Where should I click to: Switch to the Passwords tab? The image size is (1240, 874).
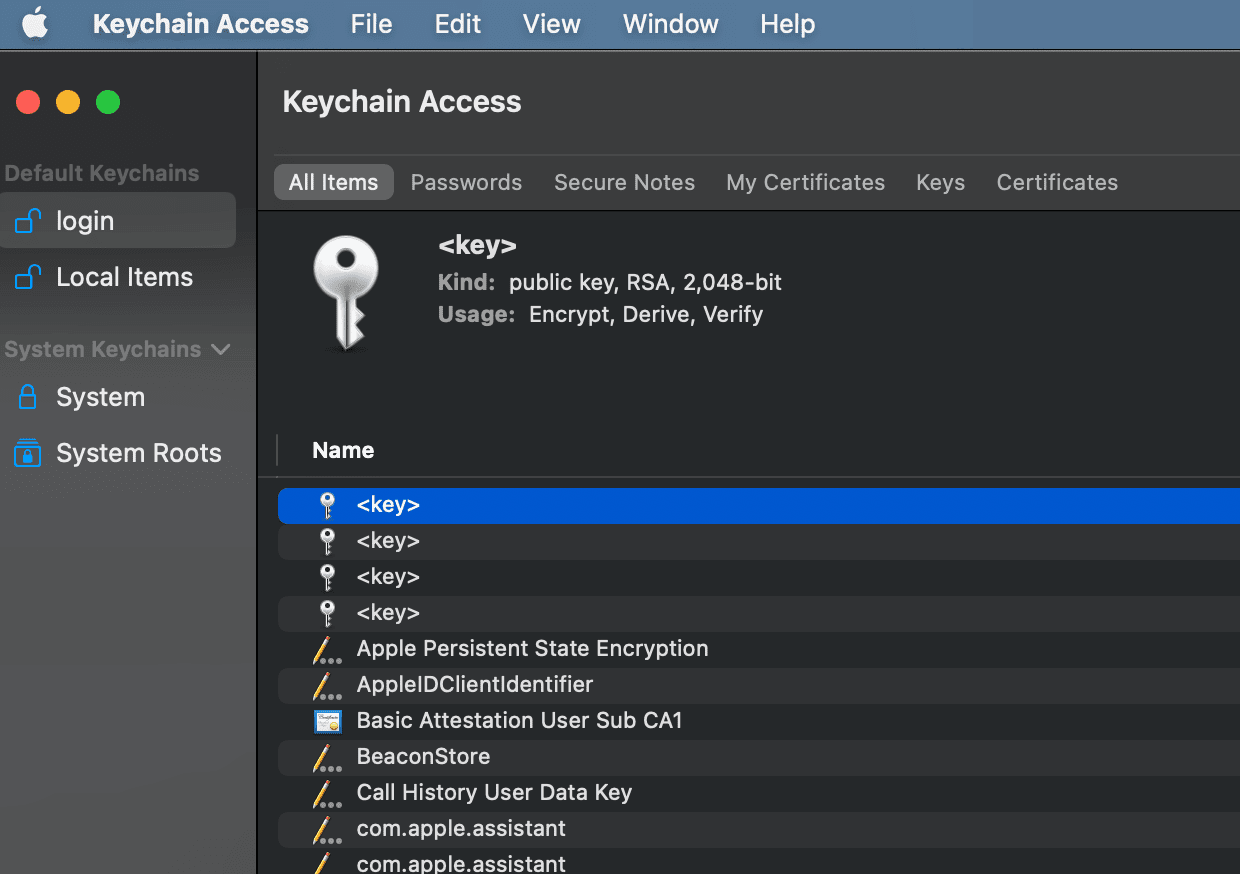click(466, 182)
